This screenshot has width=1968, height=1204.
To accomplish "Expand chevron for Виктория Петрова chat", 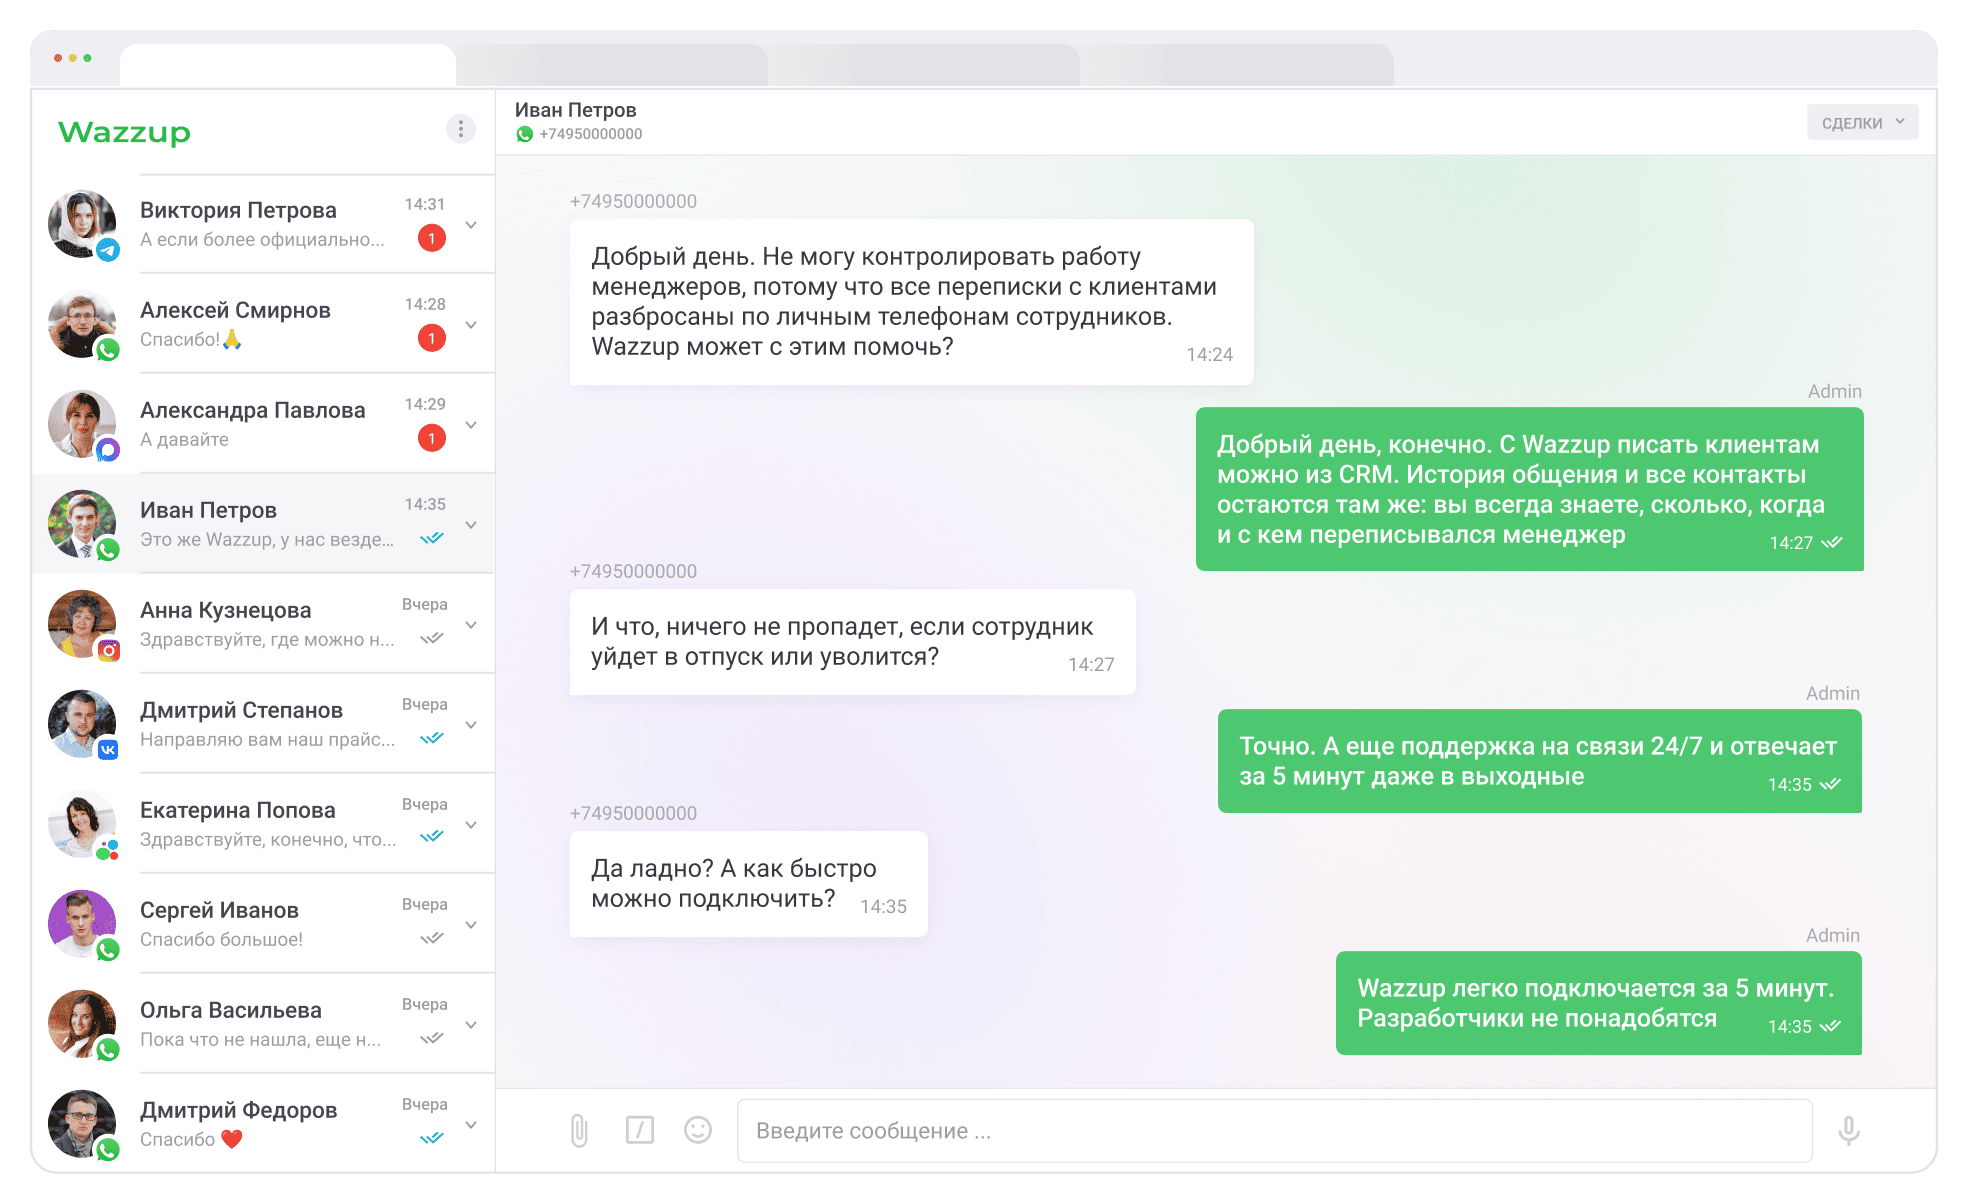I will [471, 225].
